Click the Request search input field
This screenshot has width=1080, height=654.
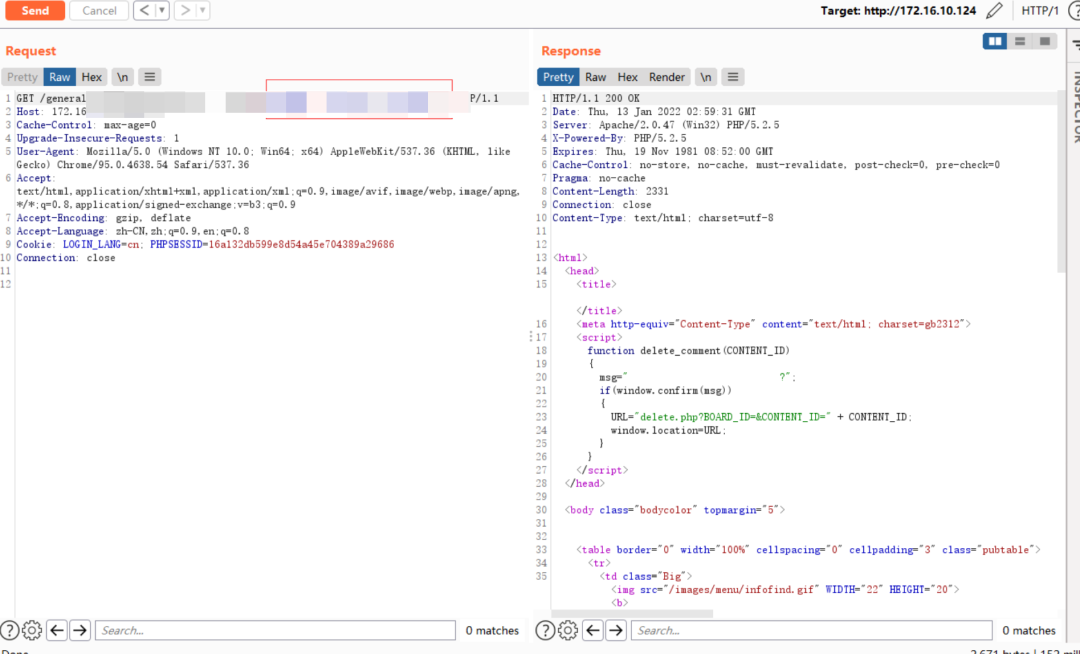[275, 630]
